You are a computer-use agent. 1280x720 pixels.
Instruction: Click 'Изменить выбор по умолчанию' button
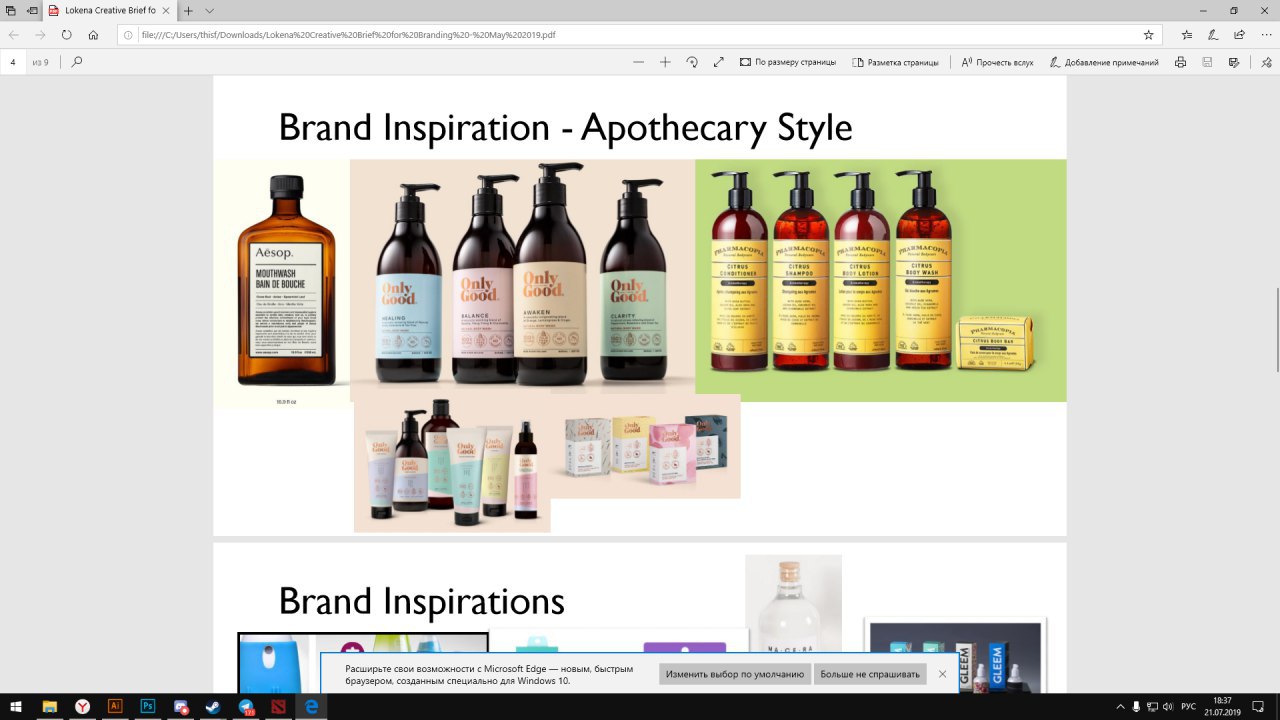tap(735, 674)
